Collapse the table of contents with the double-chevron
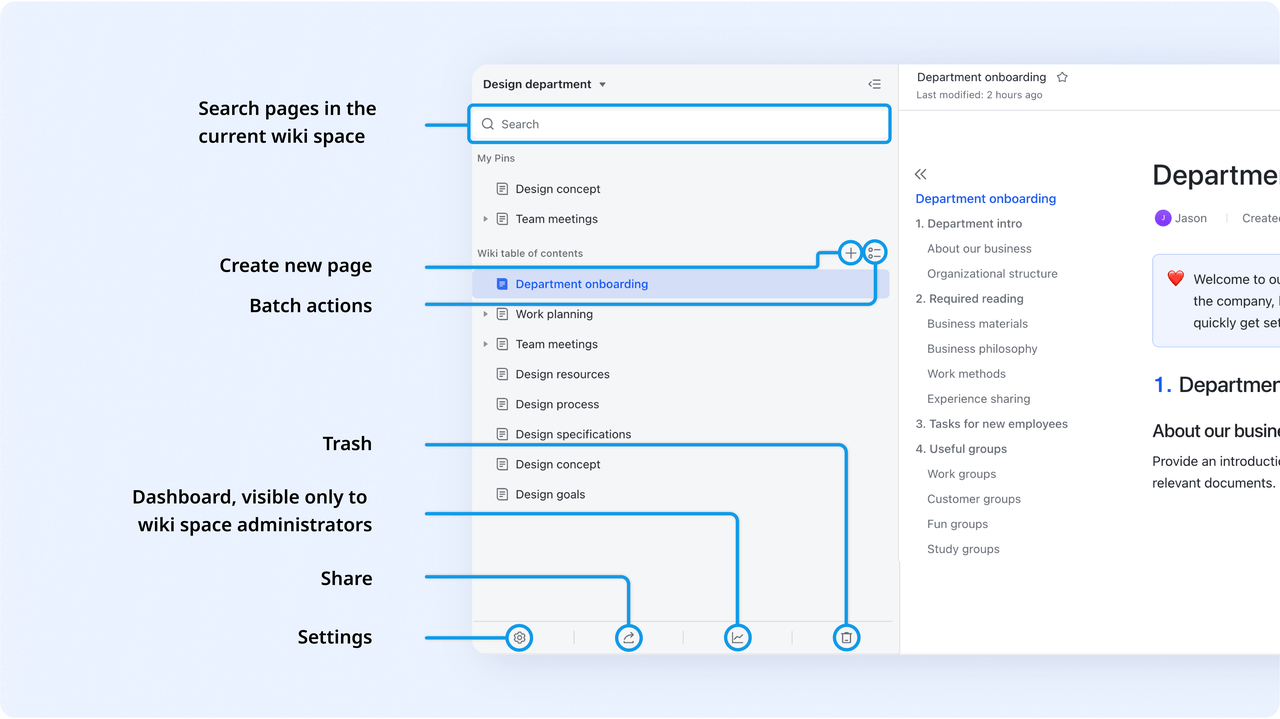1280x719 pixels. (920, 173)
